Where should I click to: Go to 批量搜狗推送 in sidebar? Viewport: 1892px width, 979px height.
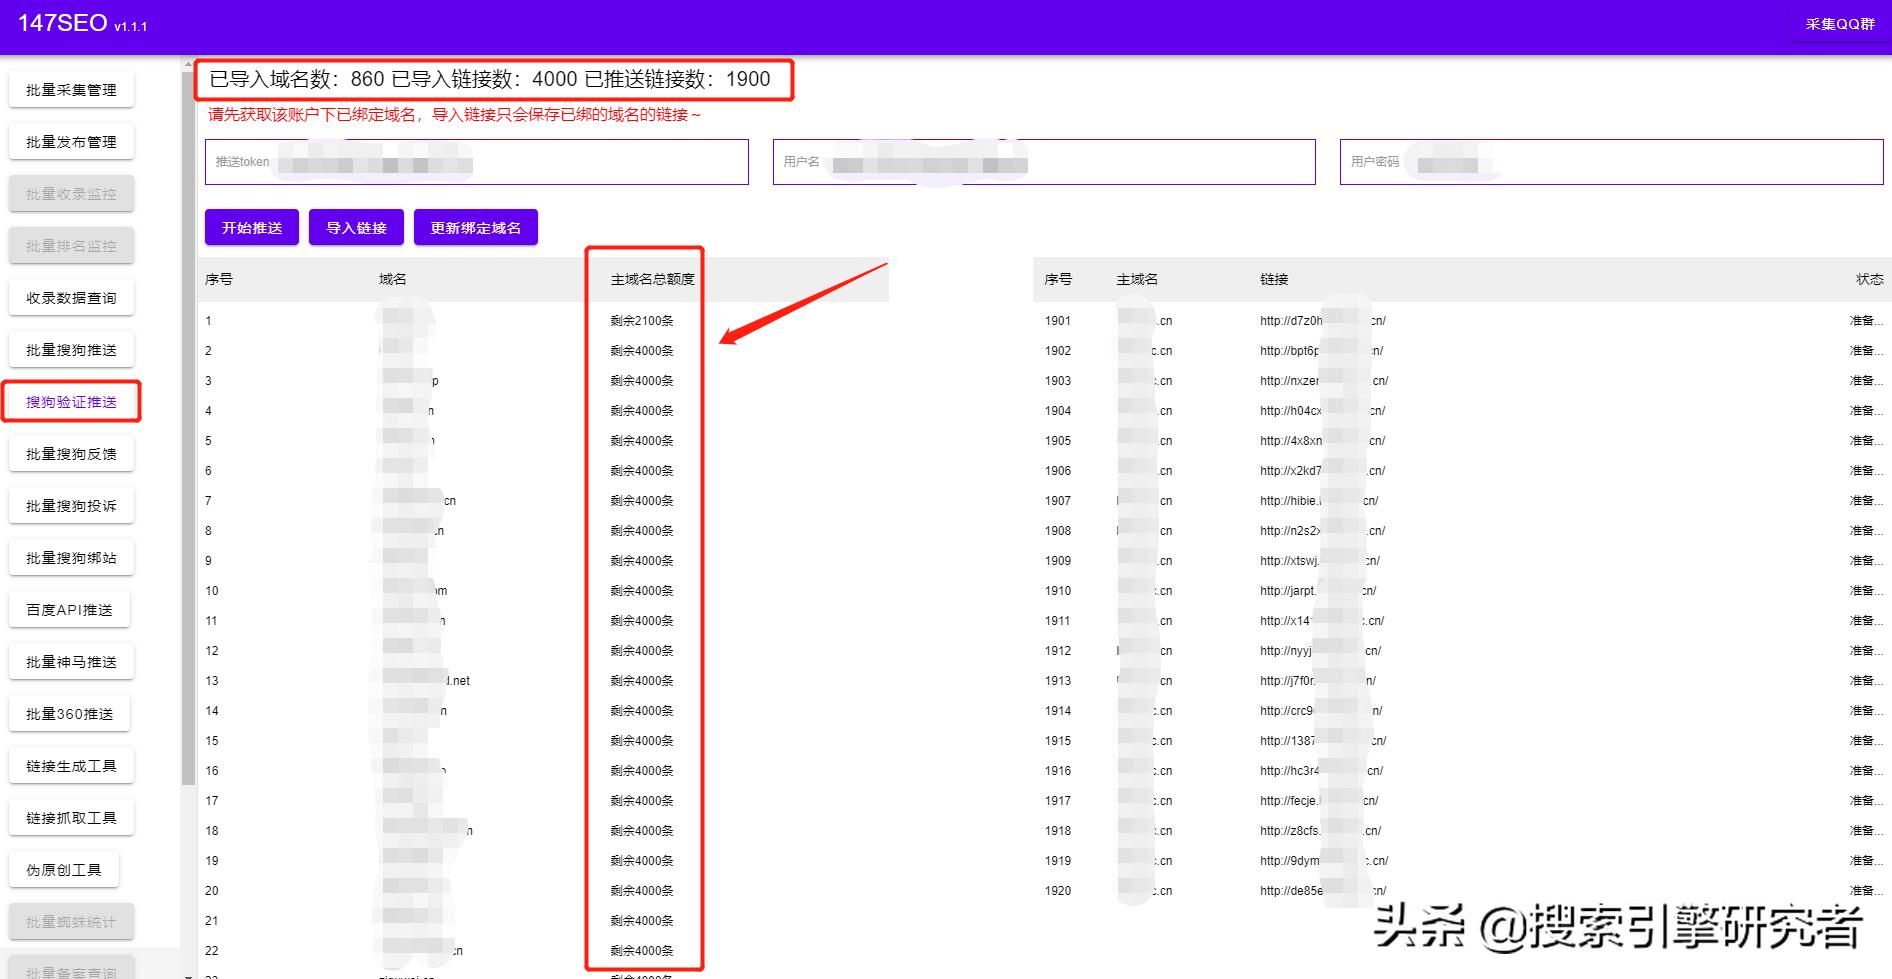71,350
